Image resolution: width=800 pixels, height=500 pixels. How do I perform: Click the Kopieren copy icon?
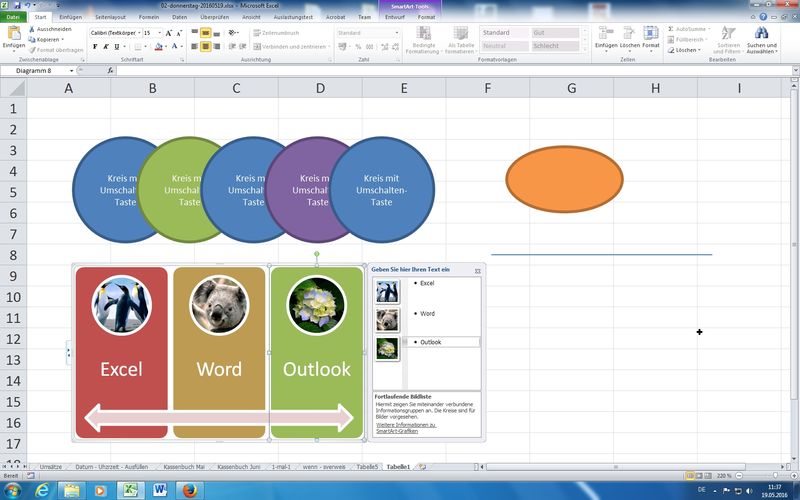[x=31, y=39]
